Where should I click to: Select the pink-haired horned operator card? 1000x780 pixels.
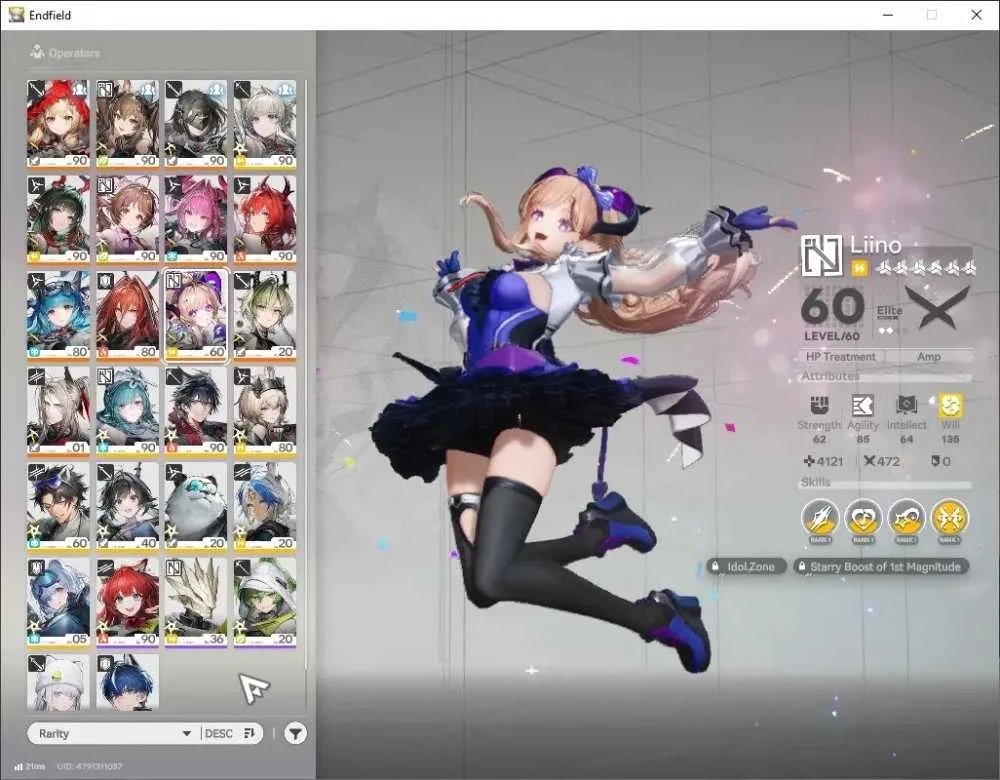point(196,219)
